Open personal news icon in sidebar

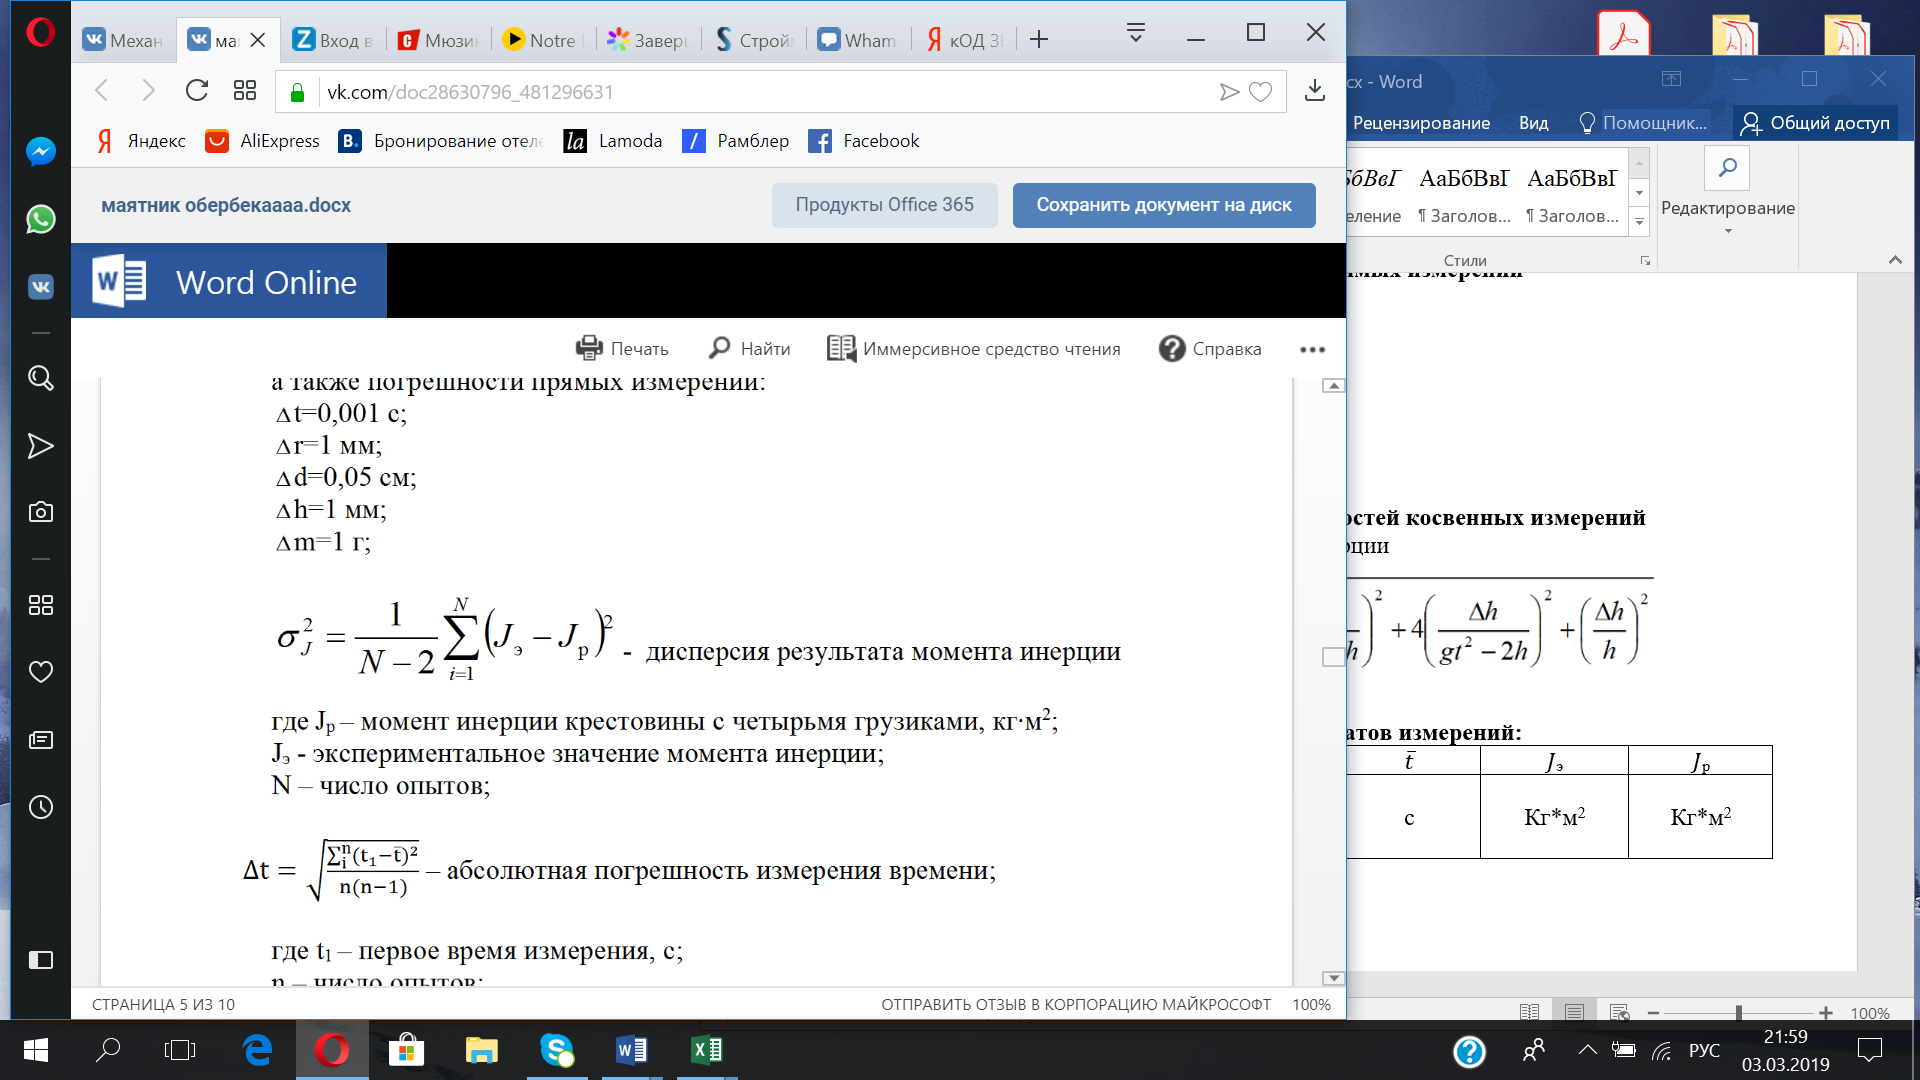pyautogui.click(x=40, y=740)
